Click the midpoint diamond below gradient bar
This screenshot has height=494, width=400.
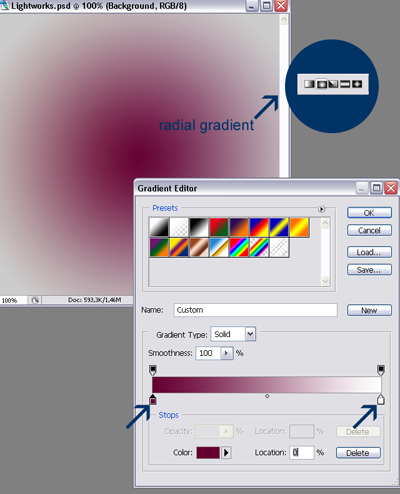267,396
